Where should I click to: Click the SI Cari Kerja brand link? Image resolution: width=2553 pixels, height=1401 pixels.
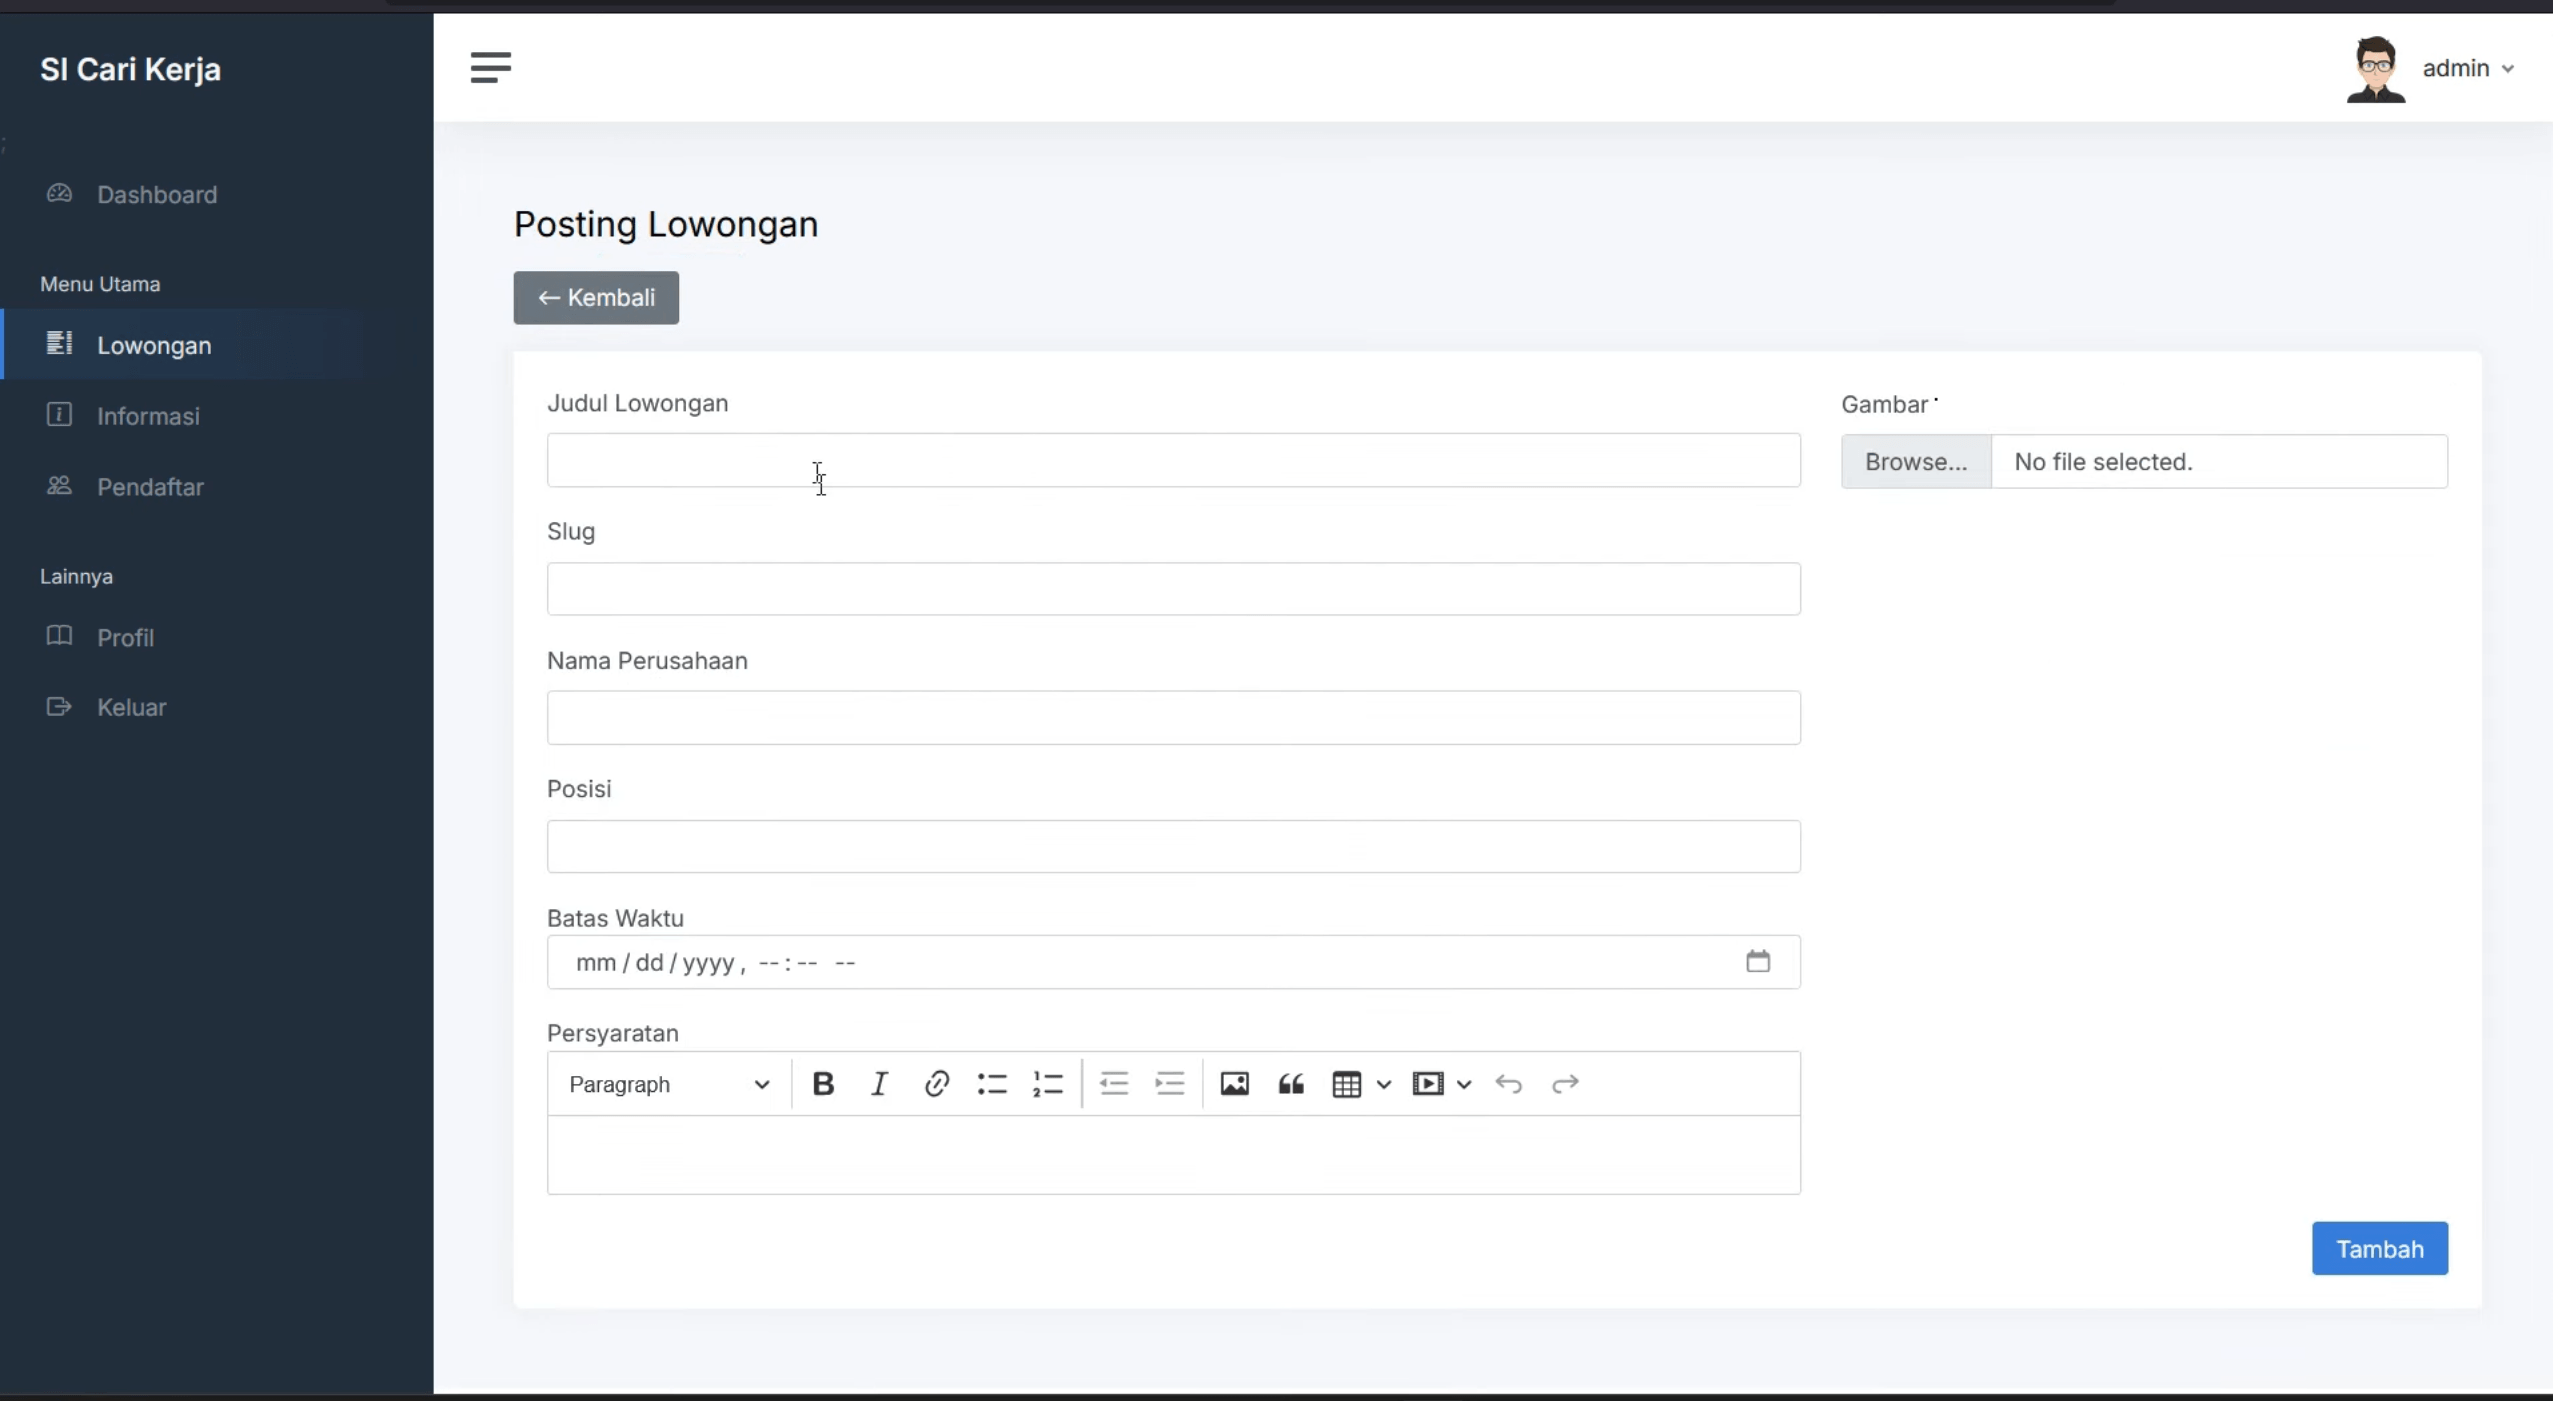tap(130, 69)
